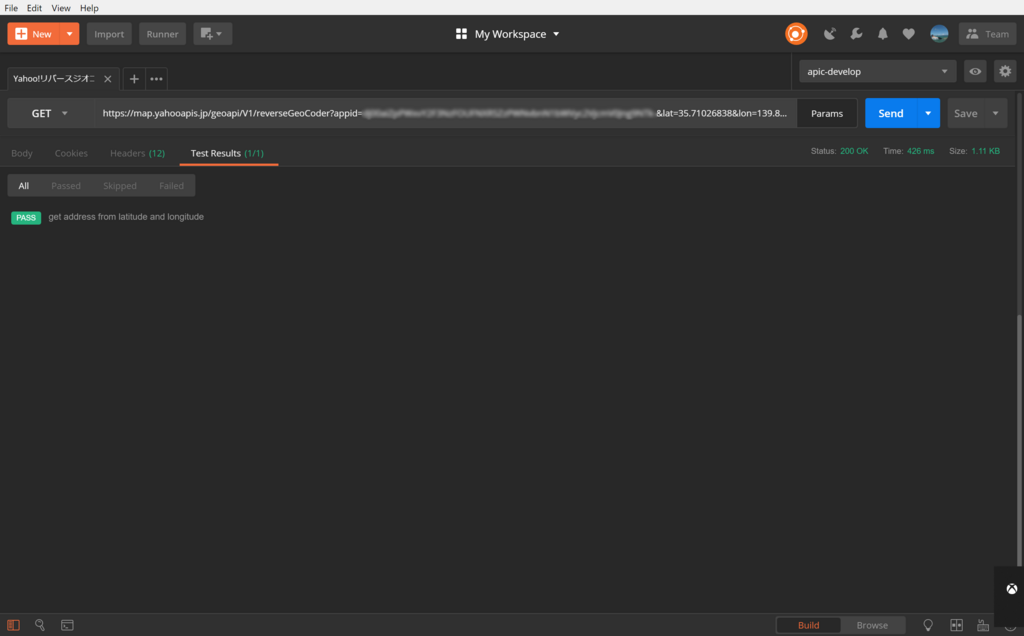Switch to Build mode
Image resolution: width=1024 pixels, height=636 pixels.
click(808, 625)
